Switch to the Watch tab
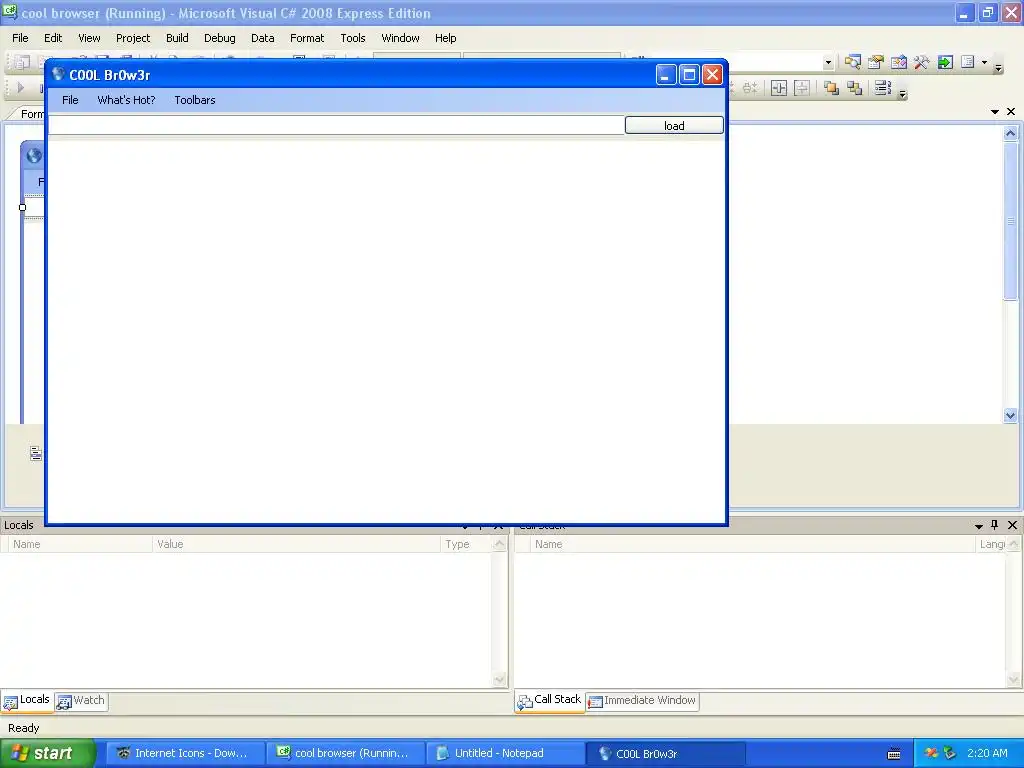 tap(81, 701)
